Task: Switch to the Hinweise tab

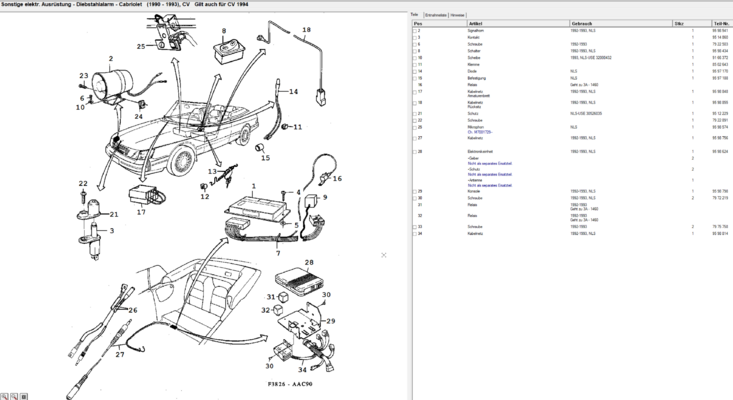Action: [x=458, y=15]
